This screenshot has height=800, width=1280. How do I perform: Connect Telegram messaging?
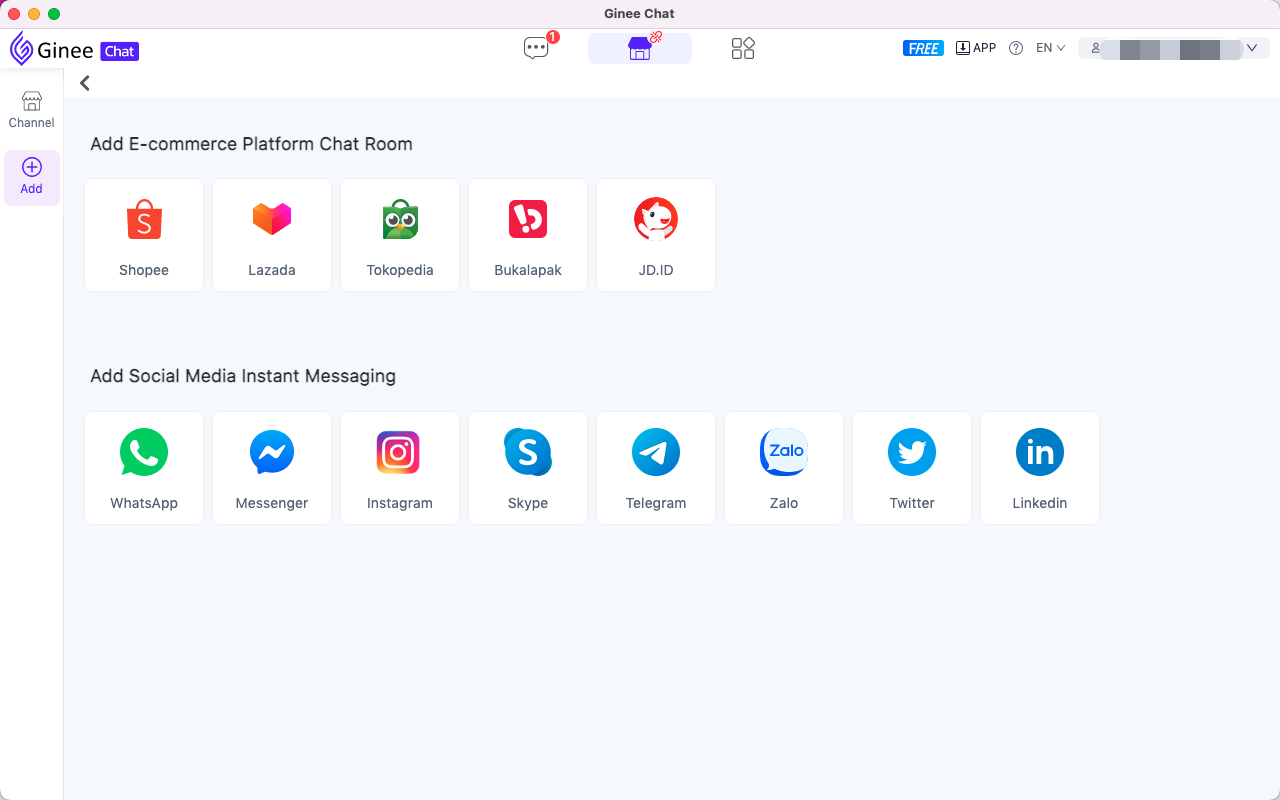(656, 468)
